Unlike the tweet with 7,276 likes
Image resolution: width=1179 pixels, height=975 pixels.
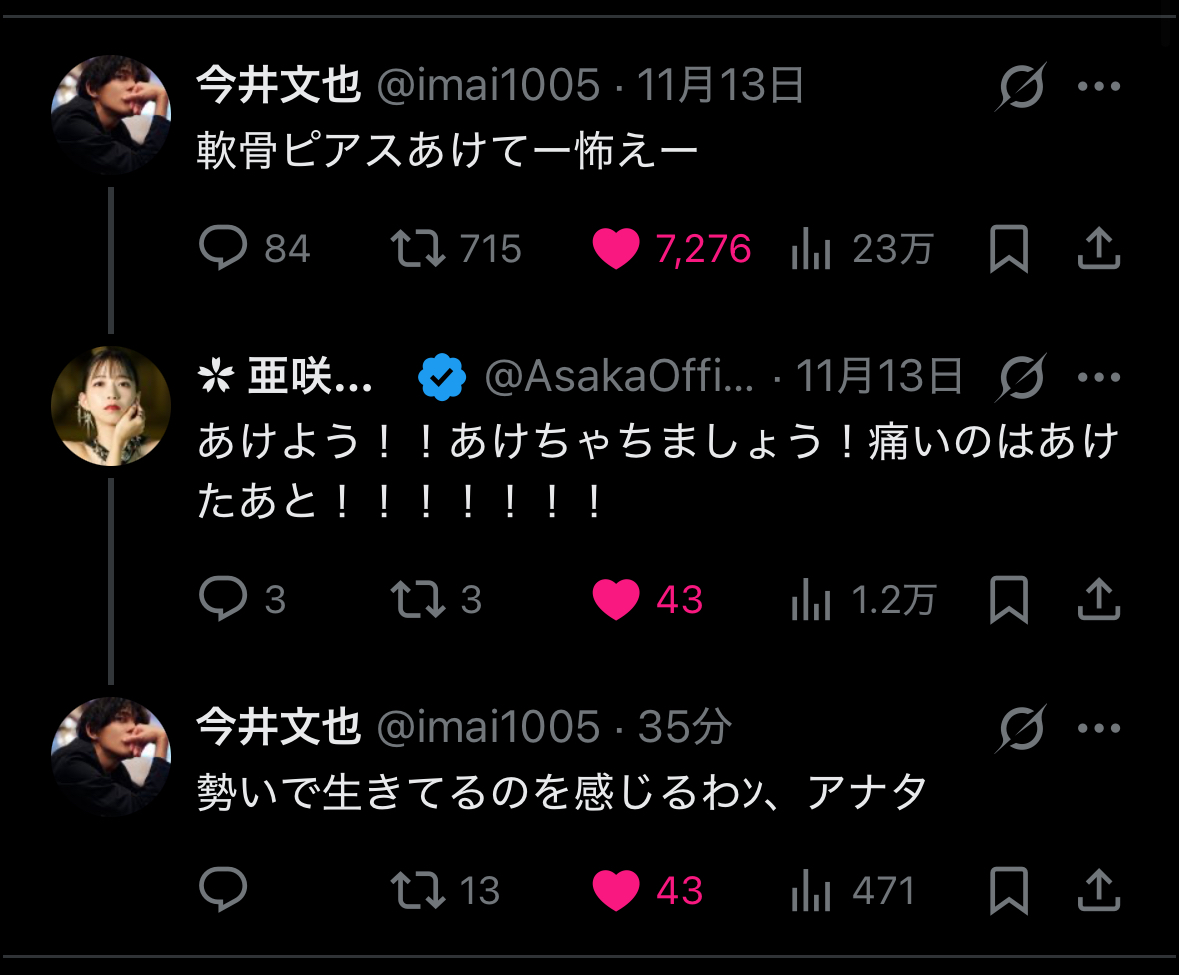[616, 248]
